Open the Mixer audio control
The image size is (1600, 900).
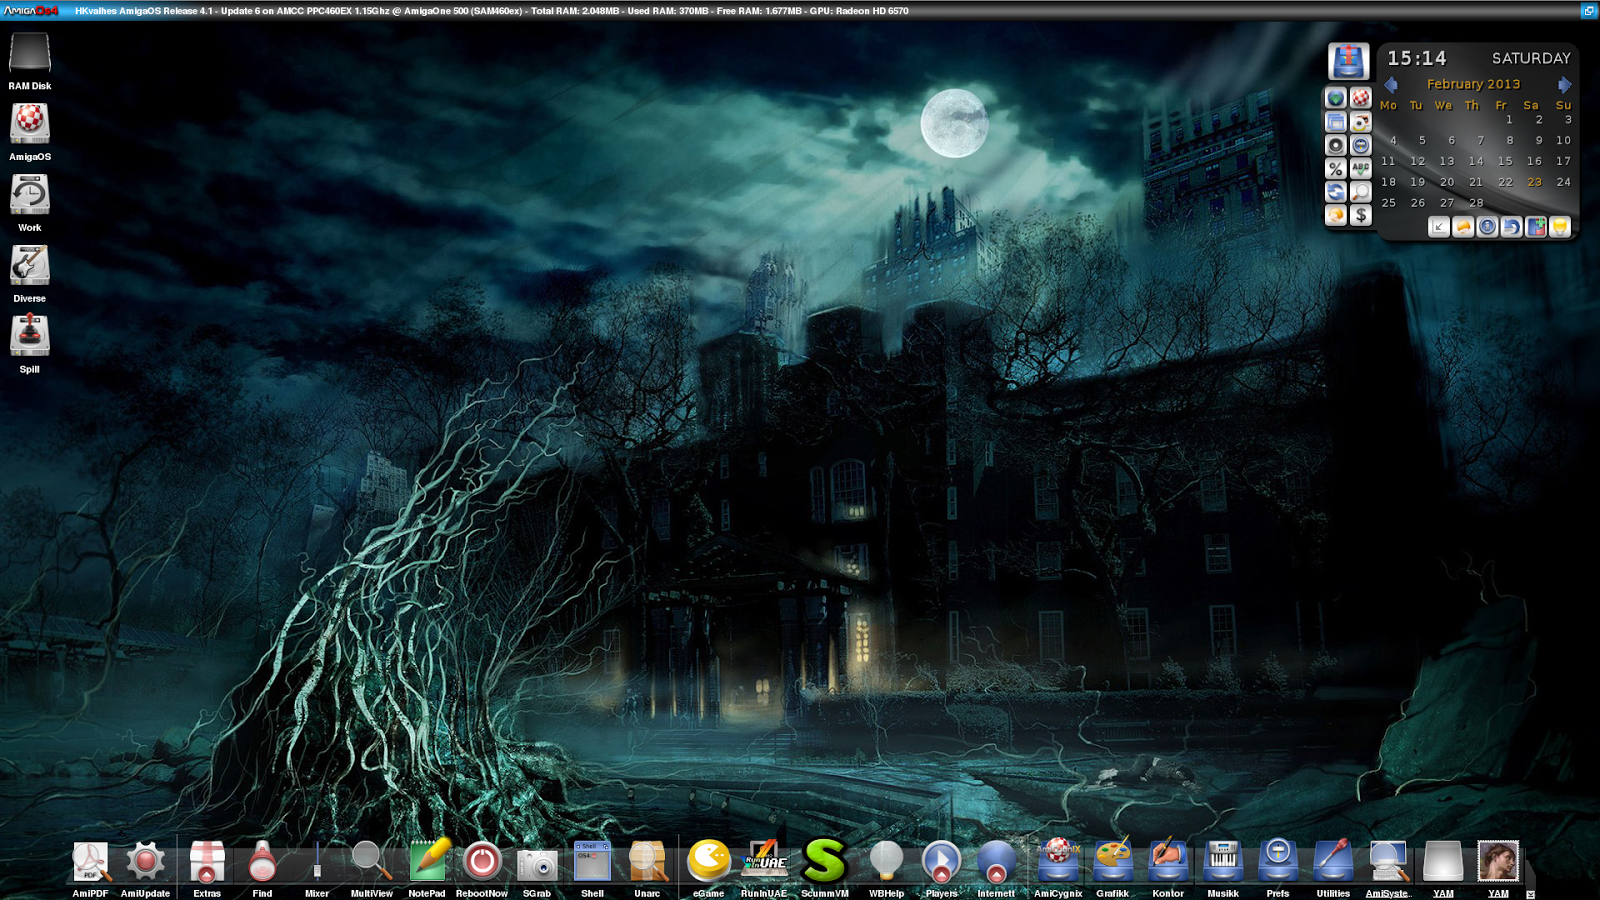pyautogui.click(x=317, y=861)
